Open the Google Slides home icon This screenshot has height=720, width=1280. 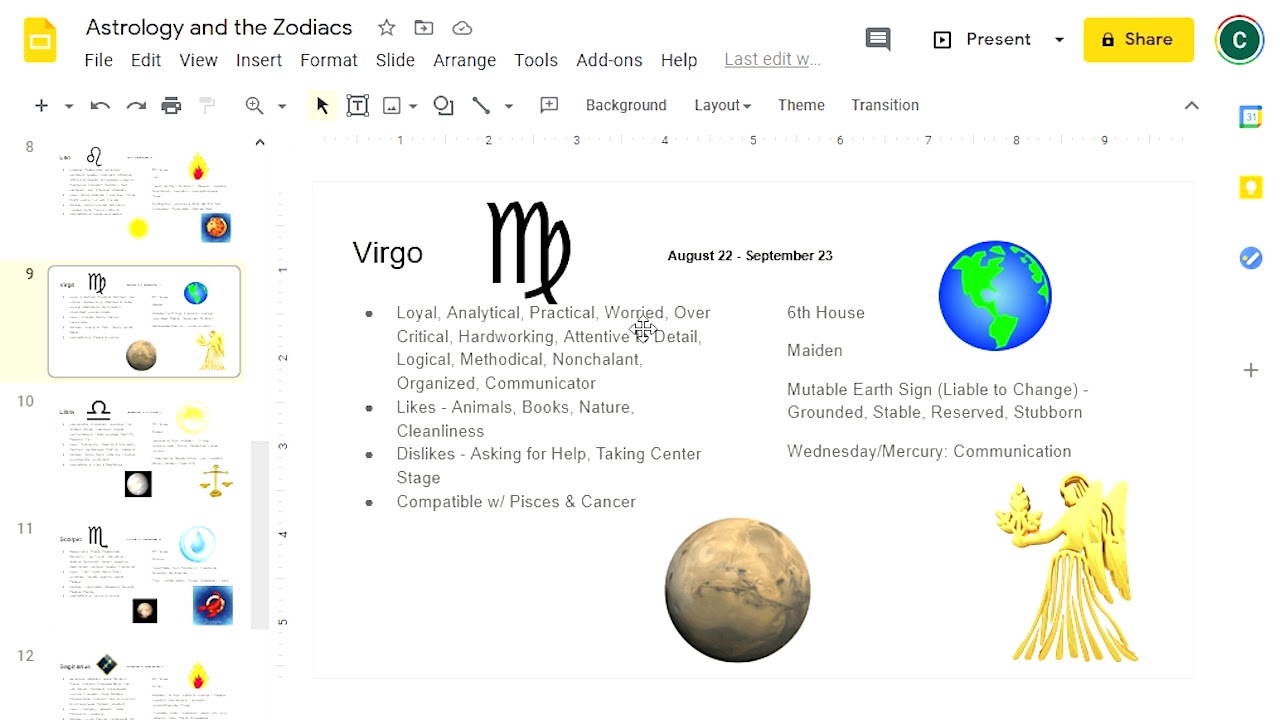click(x=40, y=41)
